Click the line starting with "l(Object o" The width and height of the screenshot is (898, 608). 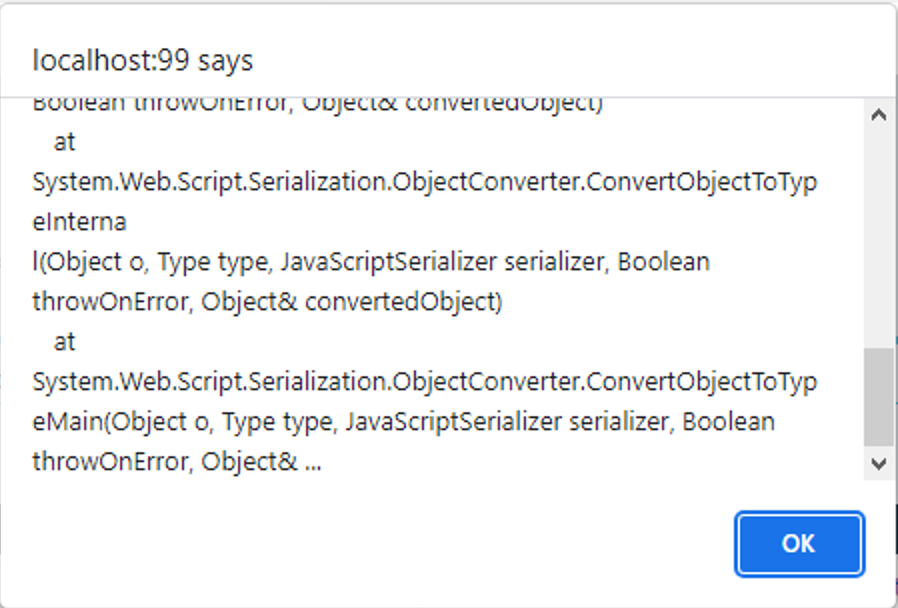(x=371, y=262)
